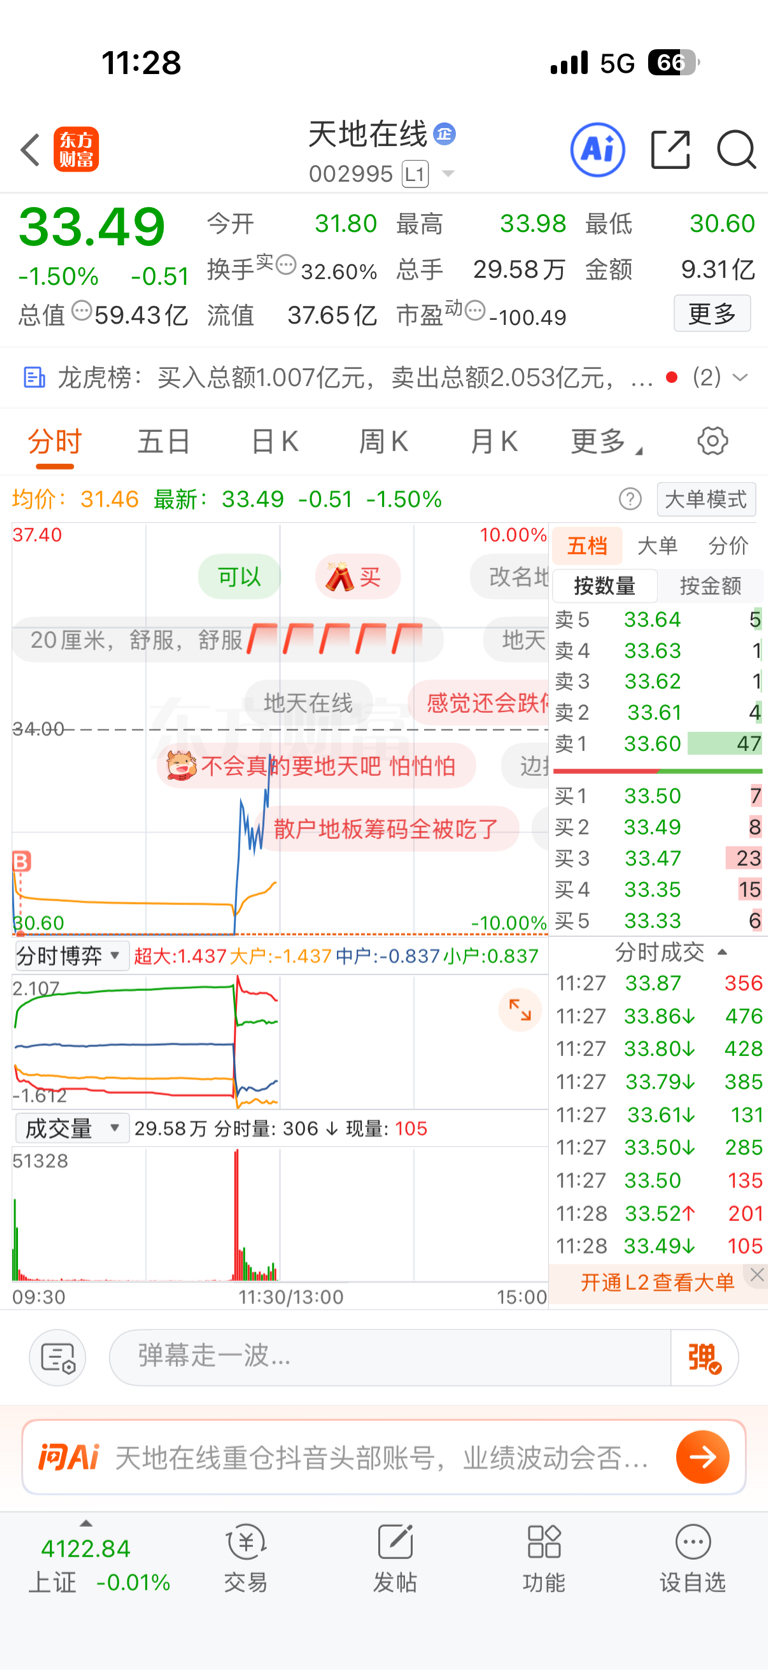
Task: Tap the 不会真的要地天吧 comment bubble
Action: (315, 766)
